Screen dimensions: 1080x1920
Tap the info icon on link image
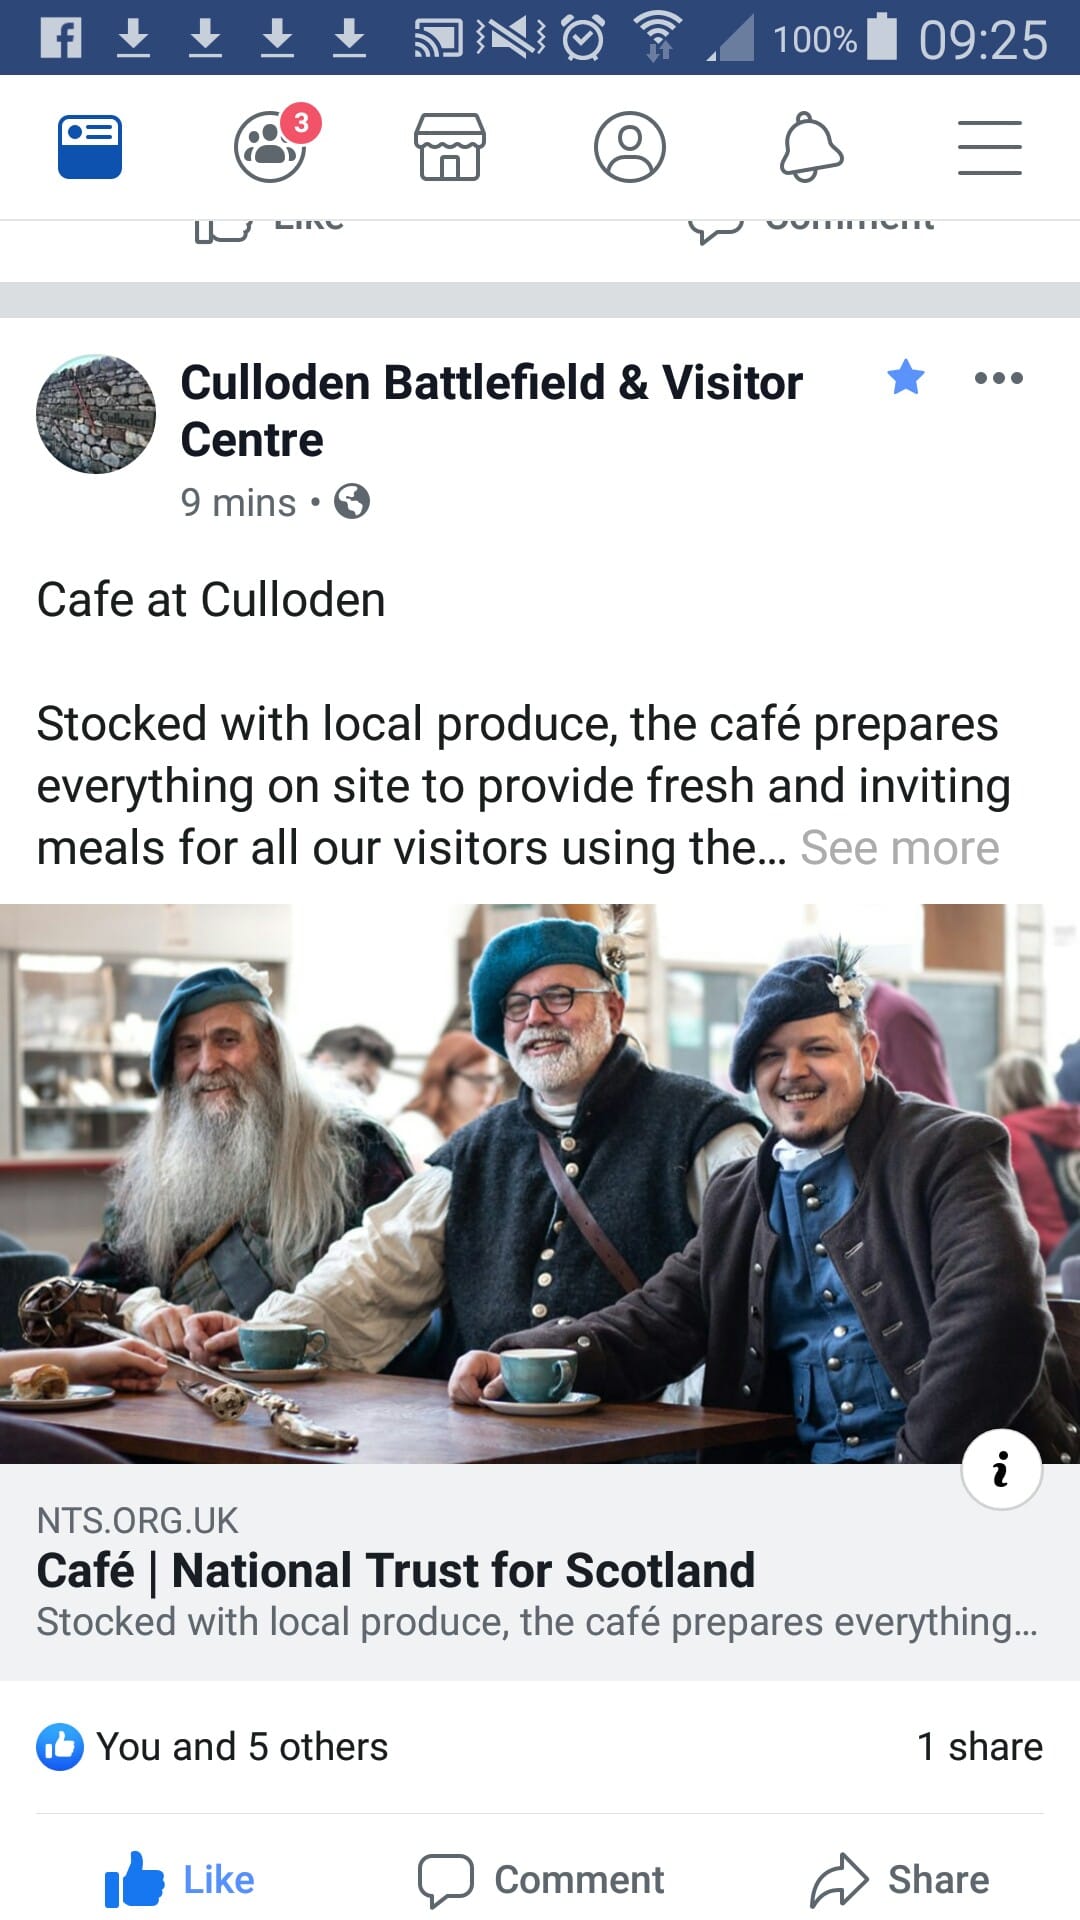point(1002,1469)
